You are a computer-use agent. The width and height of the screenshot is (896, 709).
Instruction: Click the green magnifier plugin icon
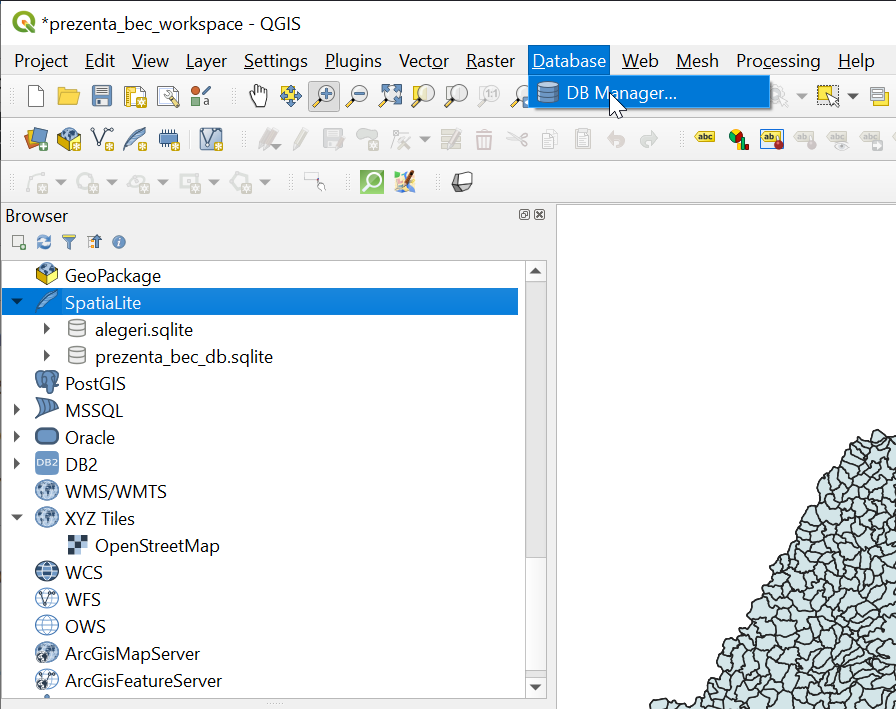[372, 182]
